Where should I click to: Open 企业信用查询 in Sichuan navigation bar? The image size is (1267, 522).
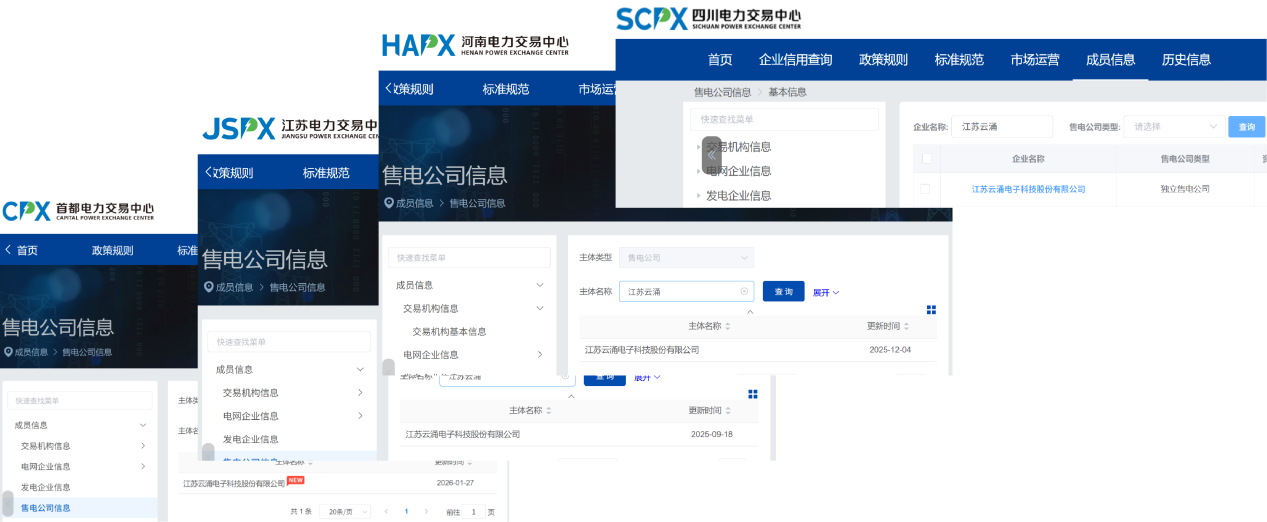click(795, 59)
